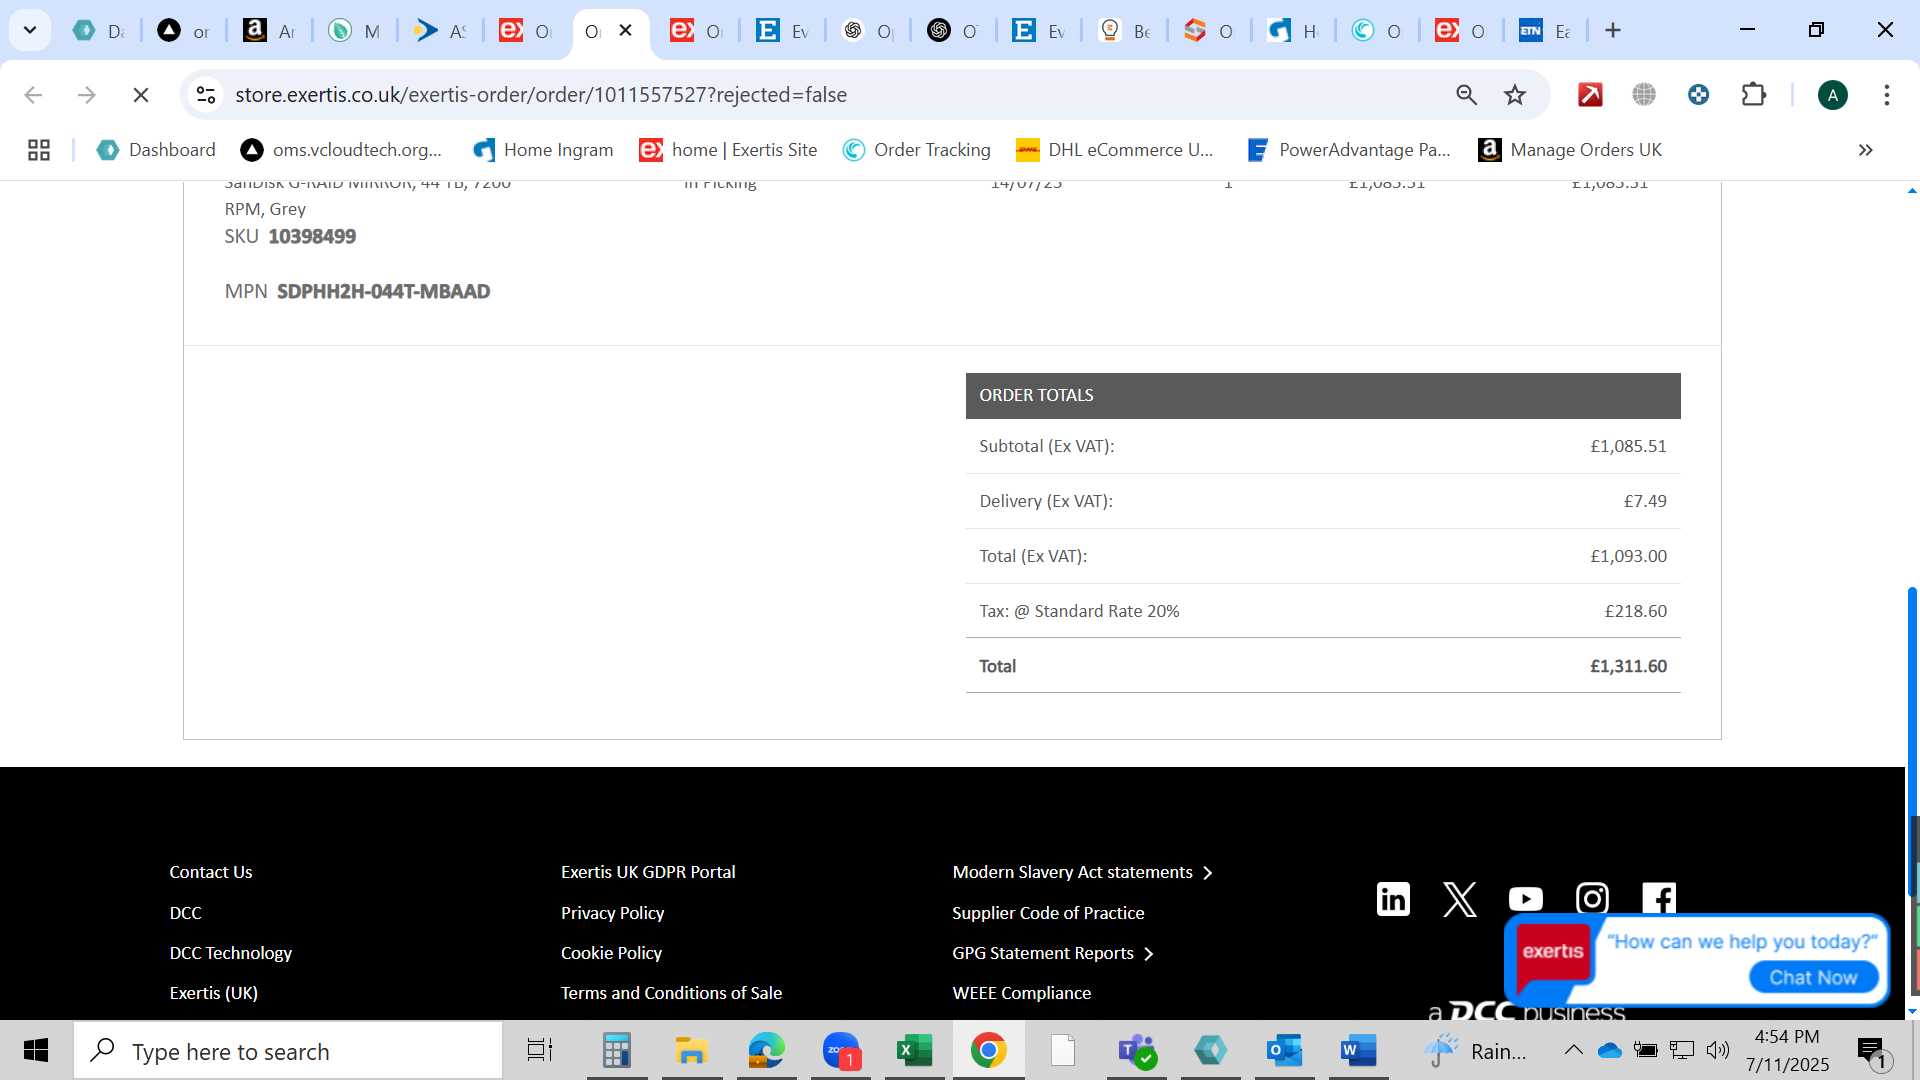Open the home | Exertis Site bookmark
This screenshot has width=1920, height=1080.
(x=728, y=150)
